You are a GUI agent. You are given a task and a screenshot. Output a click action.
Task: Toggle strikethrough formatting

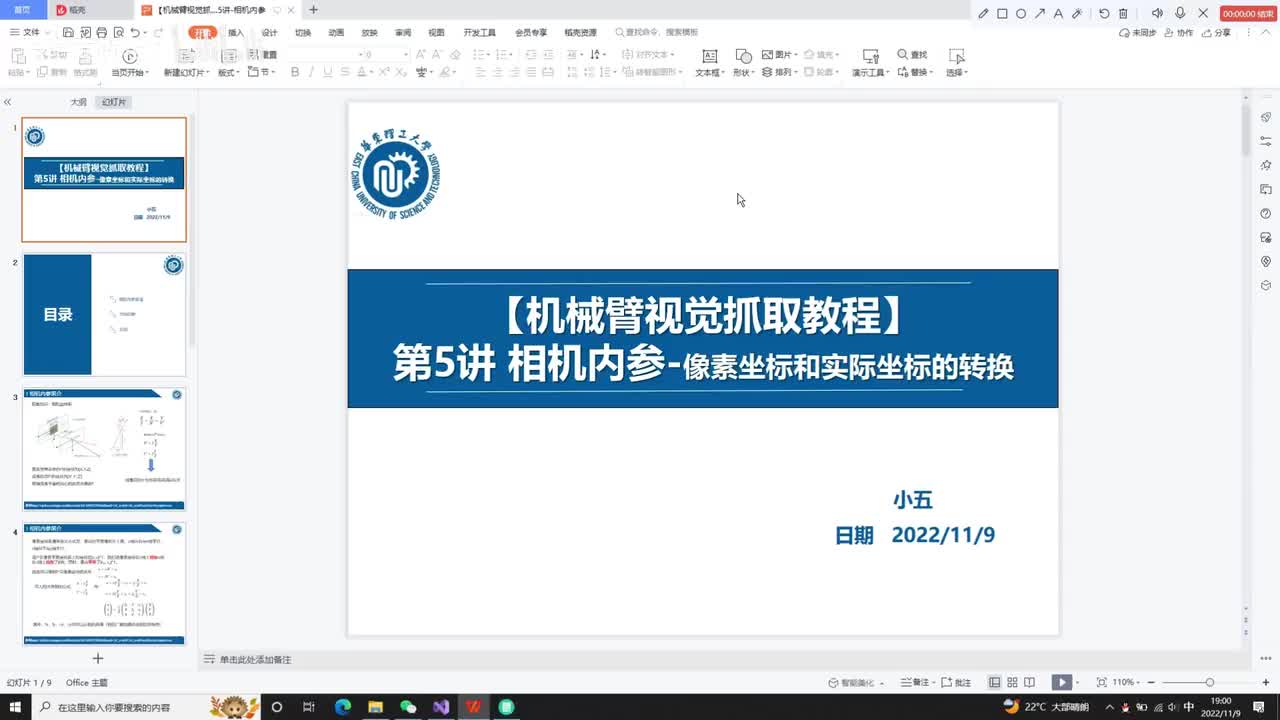(345, 72)
